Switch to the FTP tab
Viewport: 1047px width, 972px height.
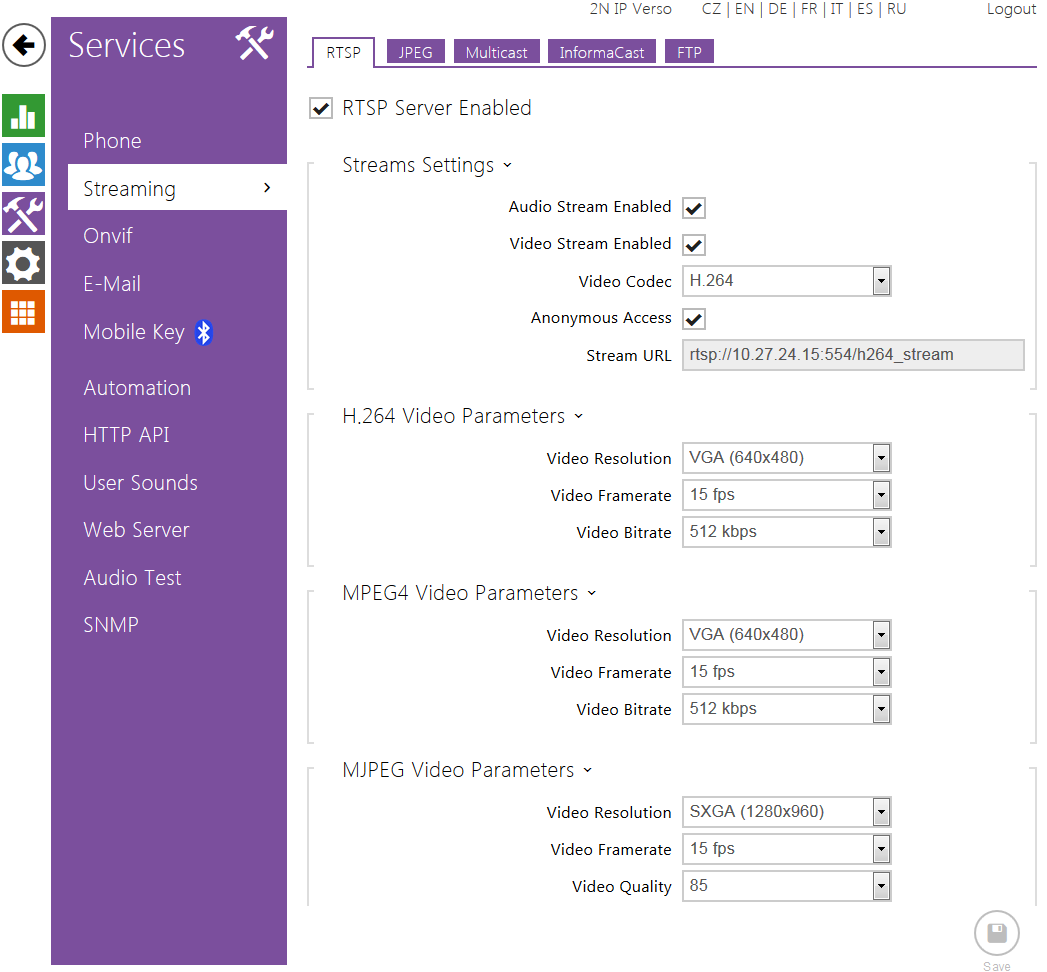[x=689, y=53]
